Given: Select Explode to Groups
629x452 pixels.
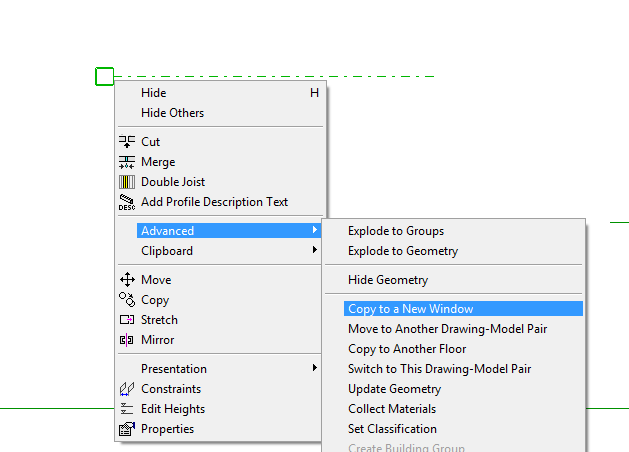Looking at the screenshot, I should point(396,231).
